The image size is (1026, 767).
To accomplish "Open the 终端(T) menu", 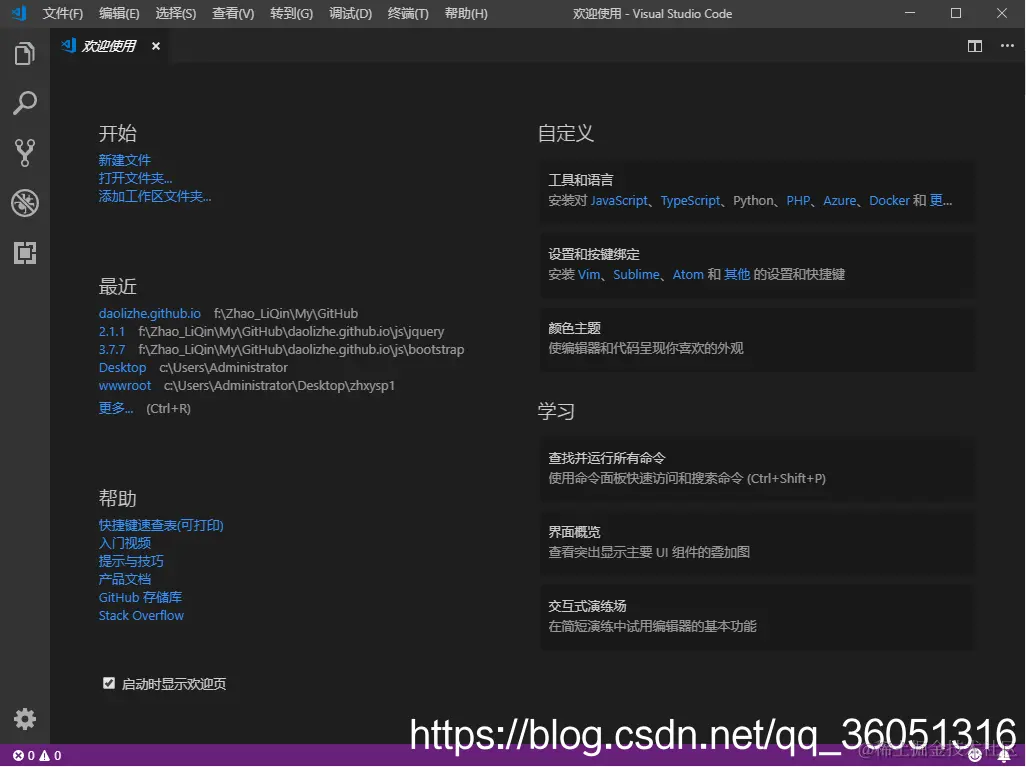I will [x=407, y=14].
